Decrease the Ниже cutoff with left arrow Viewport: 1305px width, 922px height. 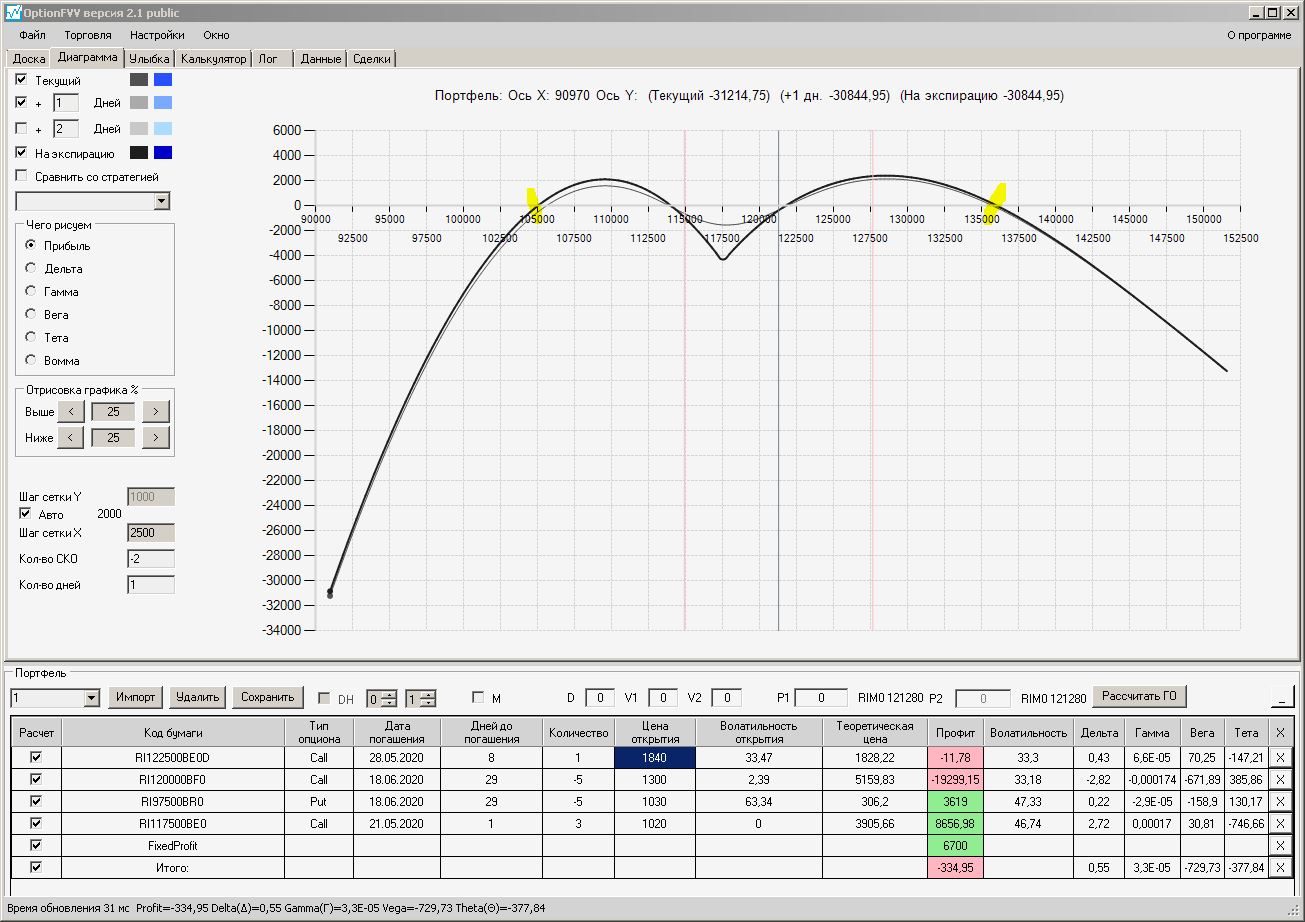[x=70, y=437]
